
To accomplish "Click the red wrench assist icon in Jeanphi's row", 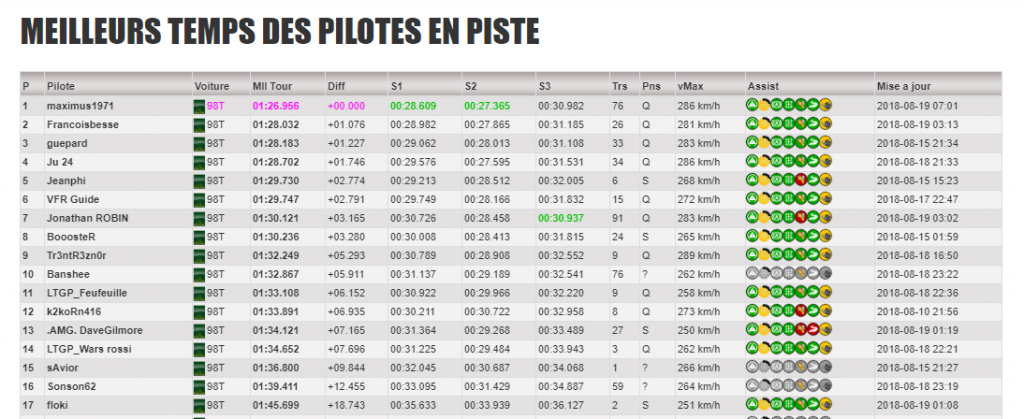I will point(801,180).
